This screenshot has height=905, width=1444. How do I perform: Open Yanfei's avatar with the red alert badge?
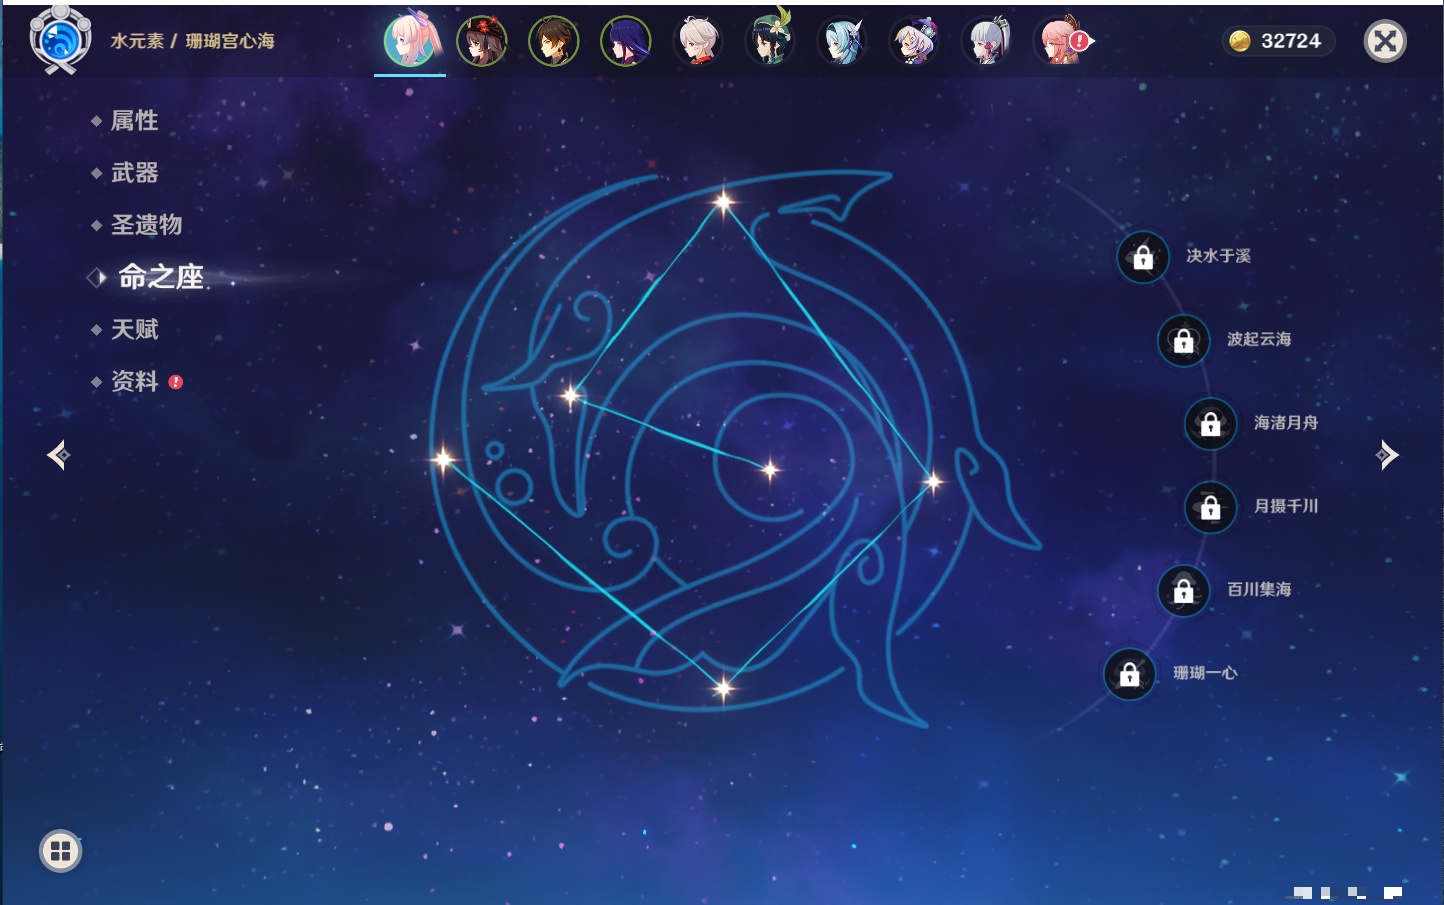pos(1062,41)
